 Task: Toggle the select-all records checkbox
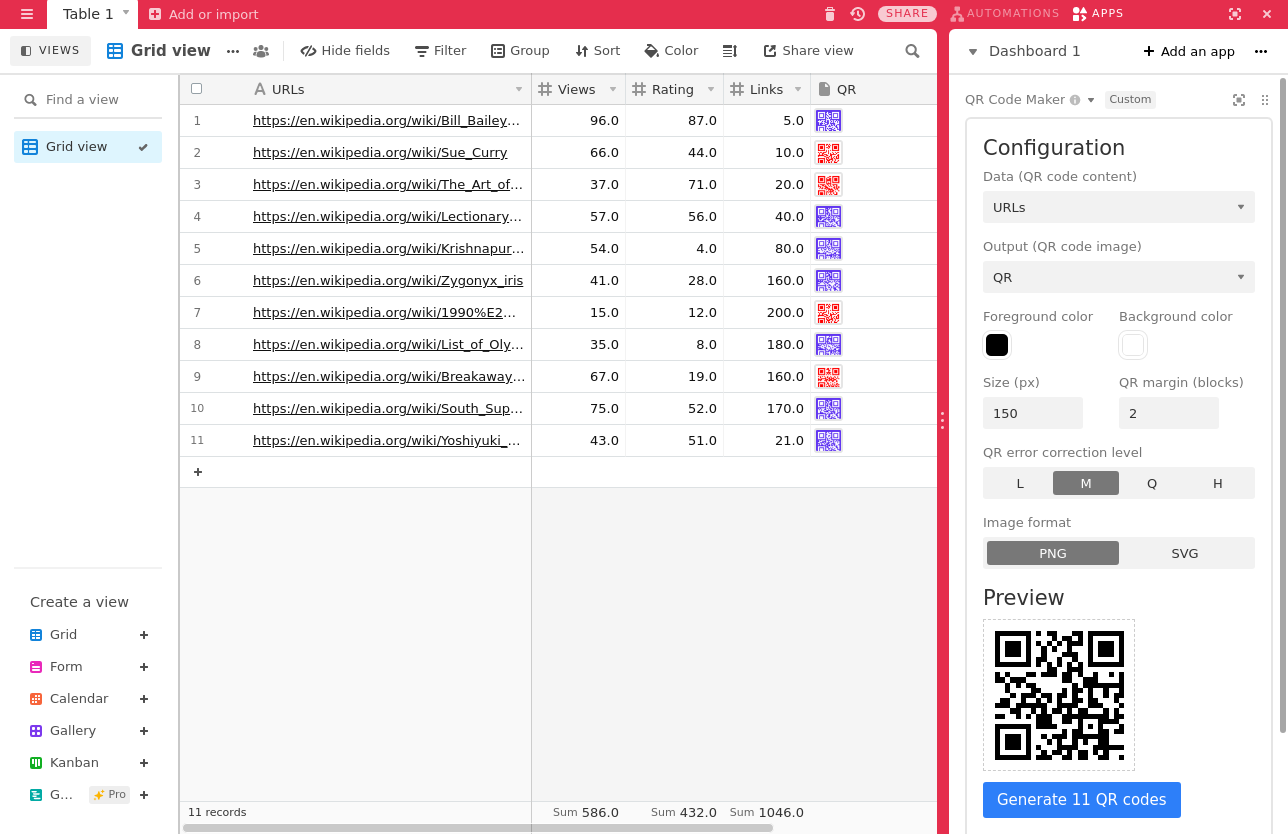(x=196, y=89)
